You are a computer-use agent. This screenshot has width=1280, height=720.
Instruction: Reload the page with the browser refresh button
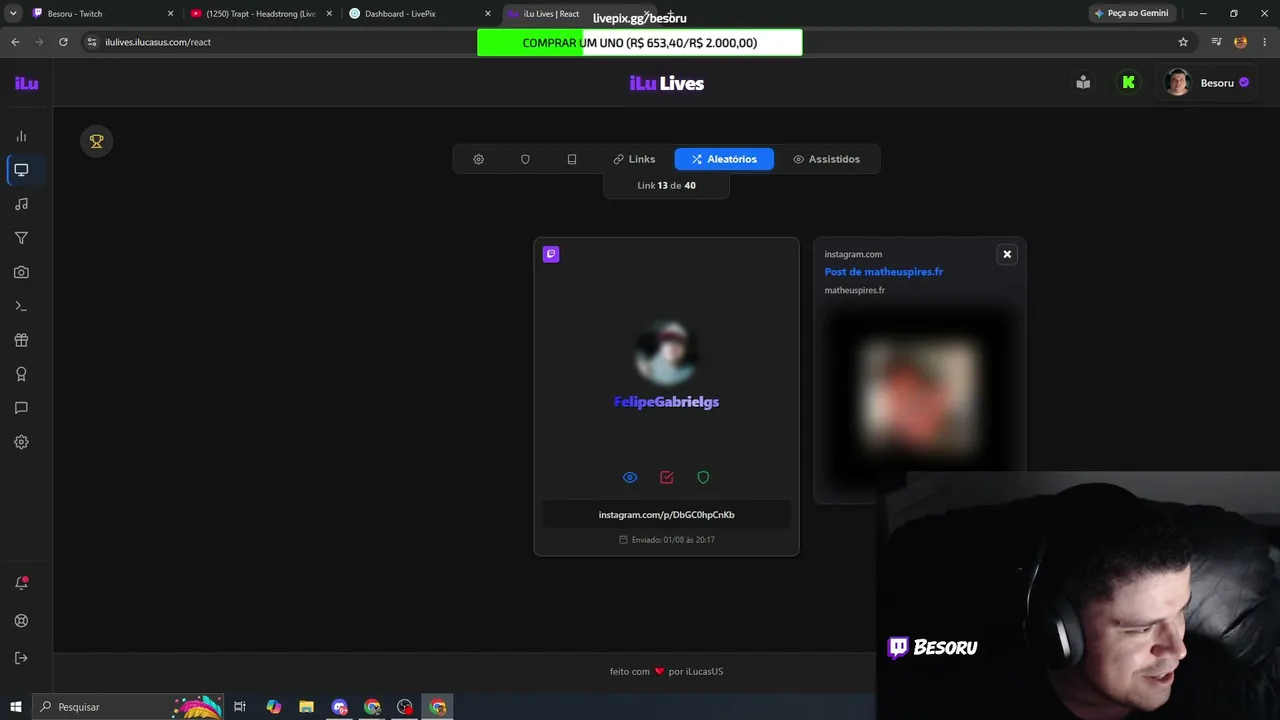coord(63,42)
